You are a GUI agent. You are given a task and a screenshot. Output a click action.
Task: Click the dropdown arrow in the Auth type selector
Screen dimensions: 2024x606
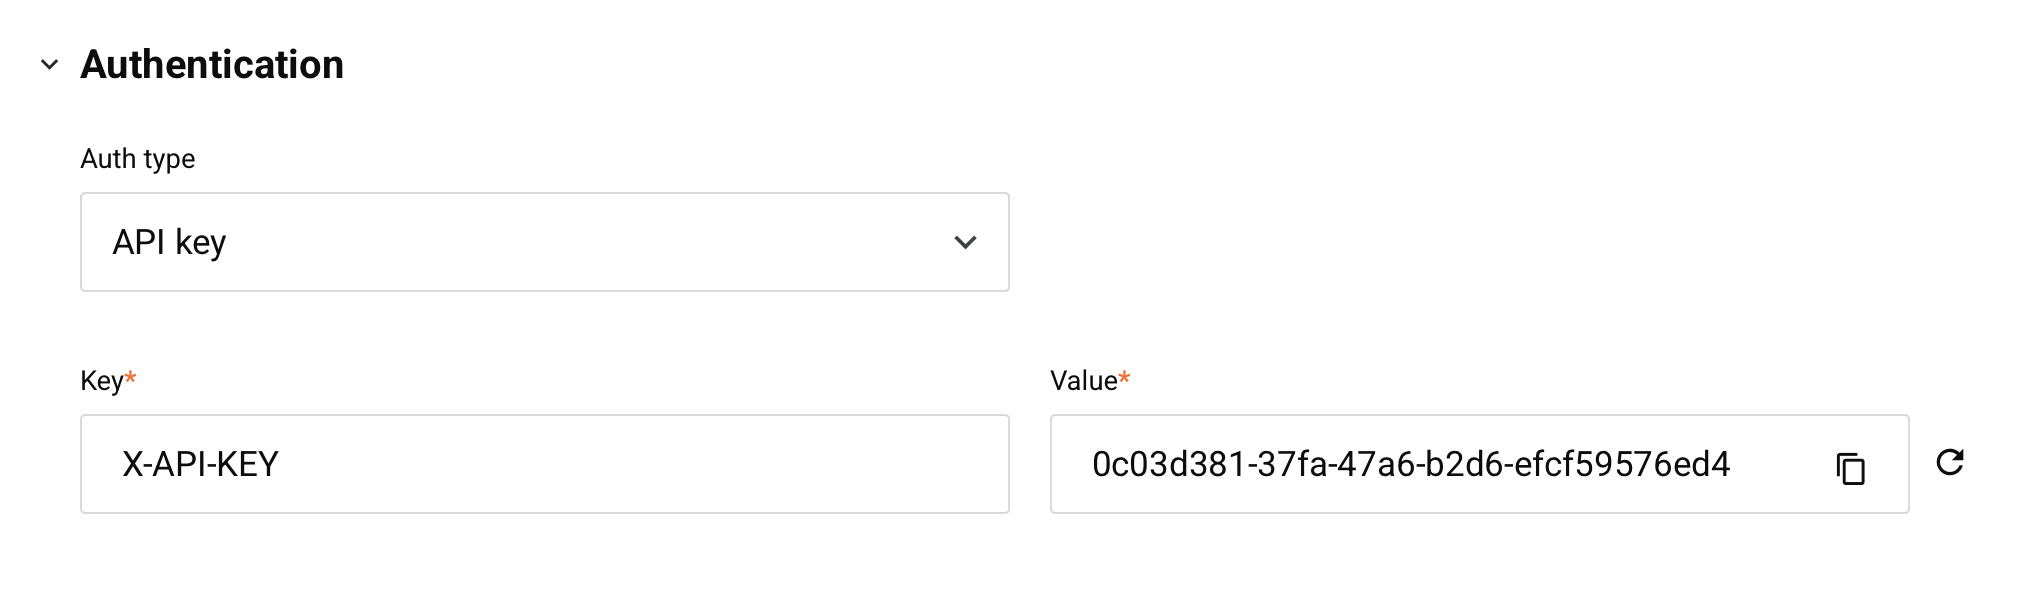(963, 242)
